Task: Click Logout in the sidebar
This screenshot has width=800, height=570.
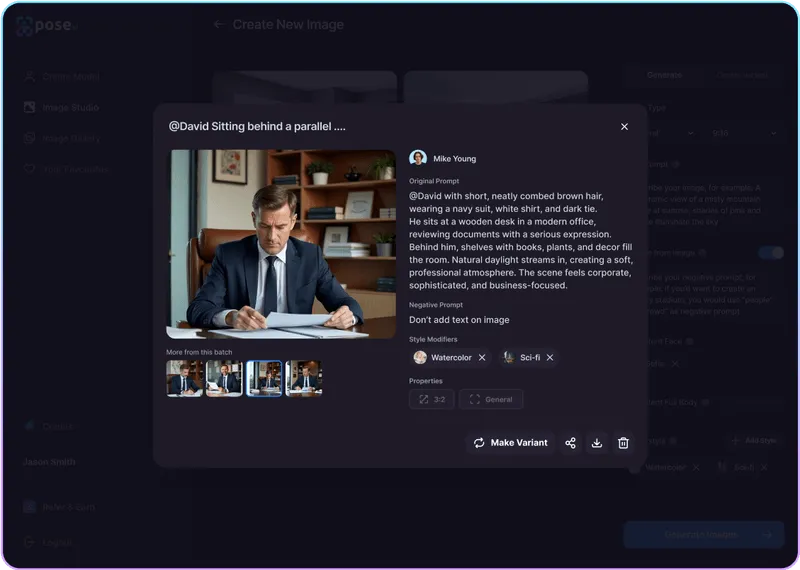Action: (48, 542)
